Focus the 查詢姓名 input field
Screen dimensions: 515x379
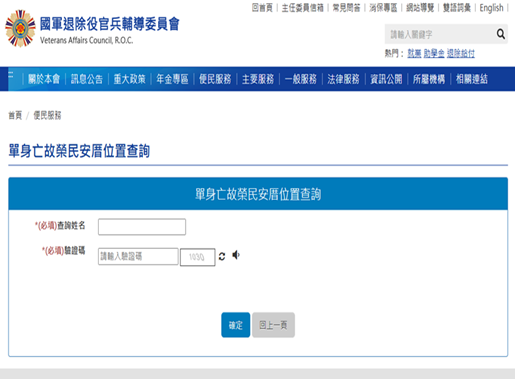pyautogui.click(x=142, y=227)
